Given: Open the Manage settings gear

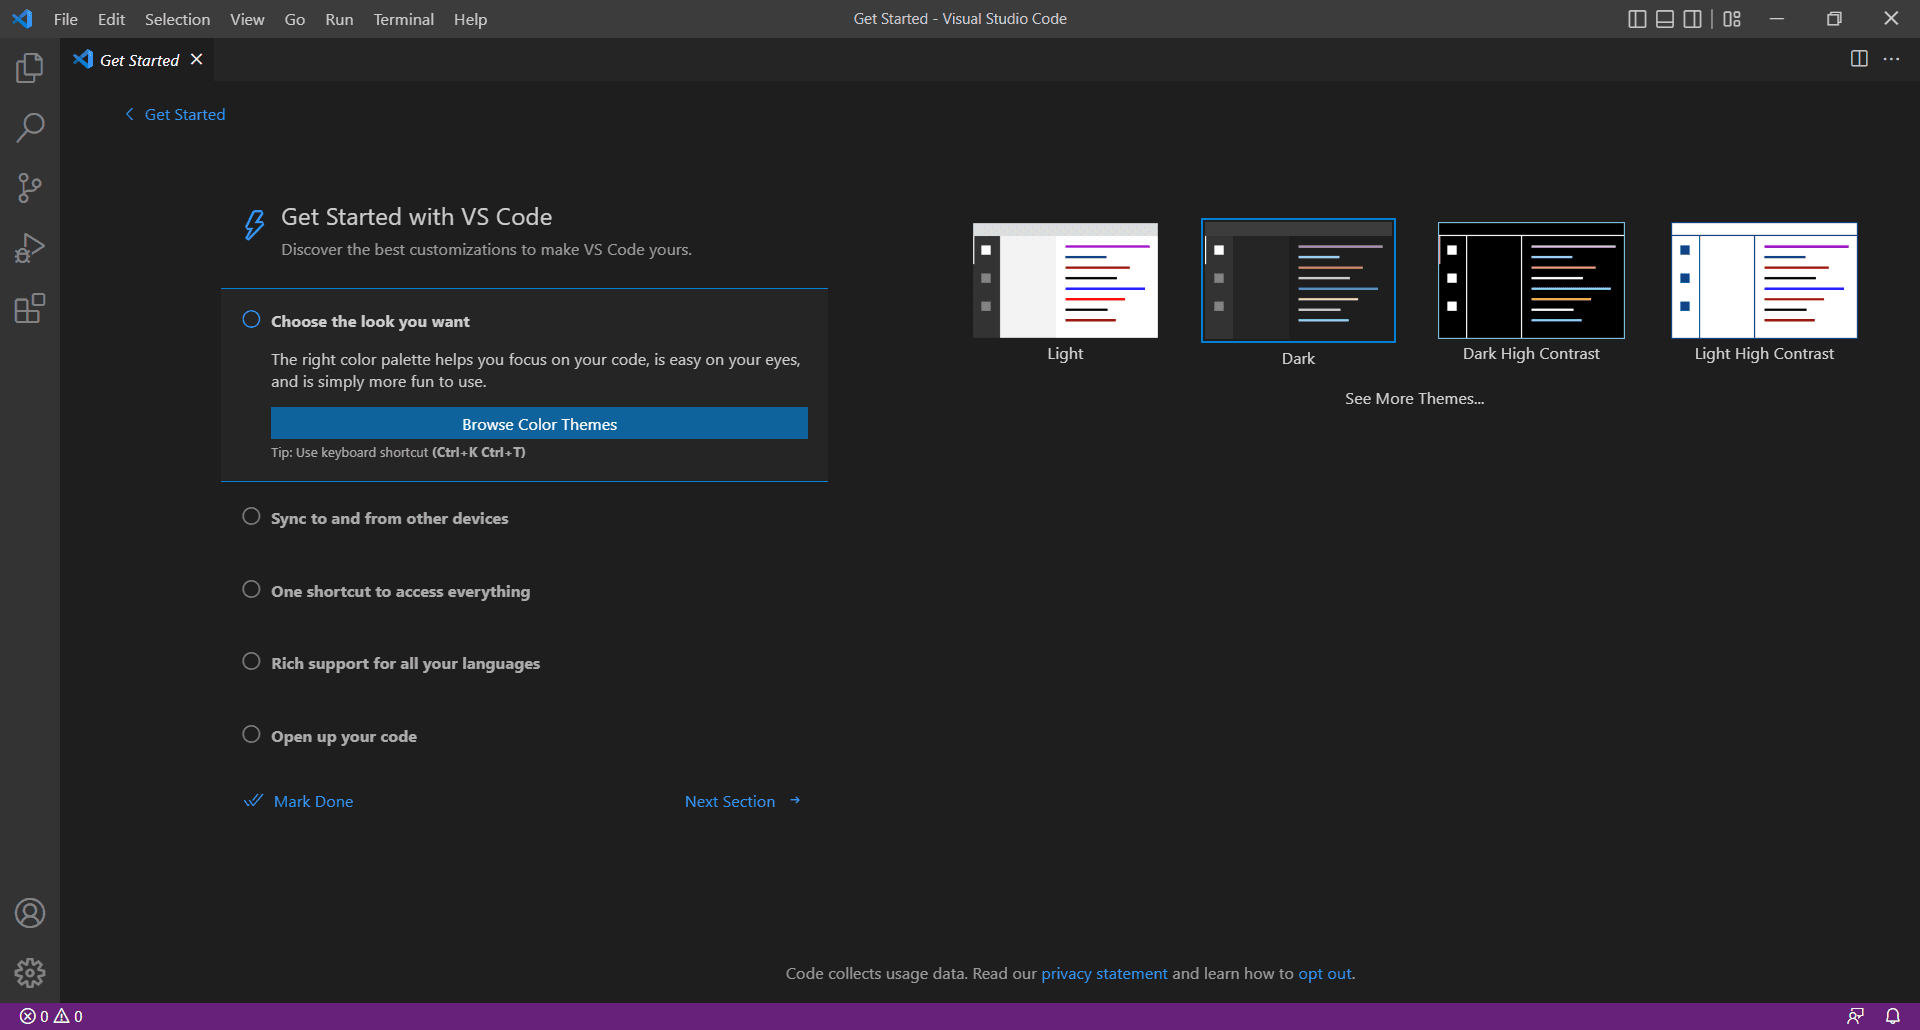Looking at the screenshot, I should click(x=30, y=972).
